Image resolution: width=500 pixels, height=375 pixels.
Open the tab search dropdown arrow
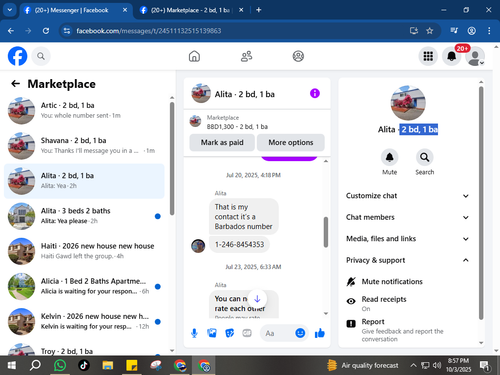10,10
